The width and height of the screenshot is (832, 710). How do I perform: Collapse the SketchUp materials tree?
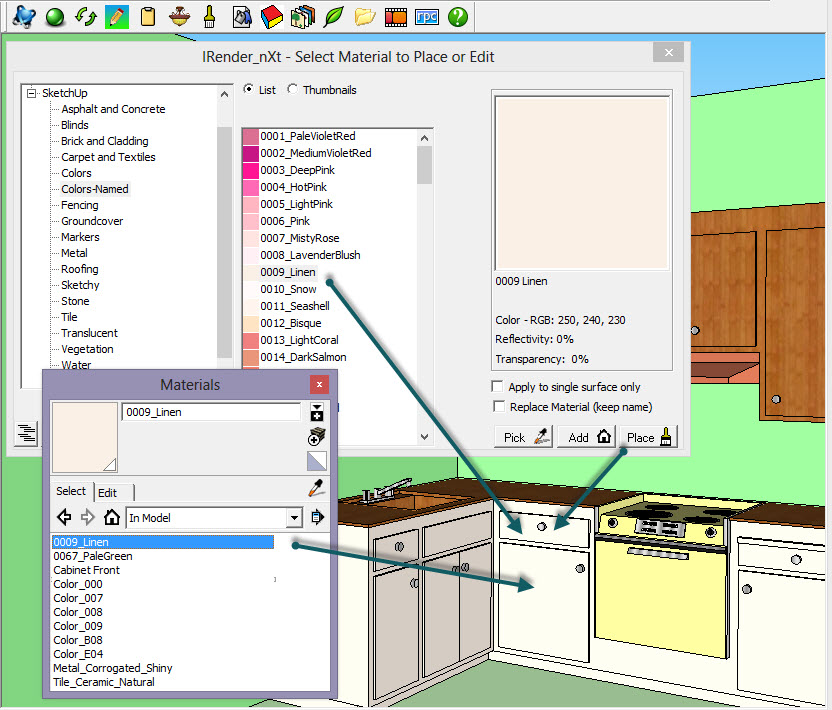[x=31, y=92]
